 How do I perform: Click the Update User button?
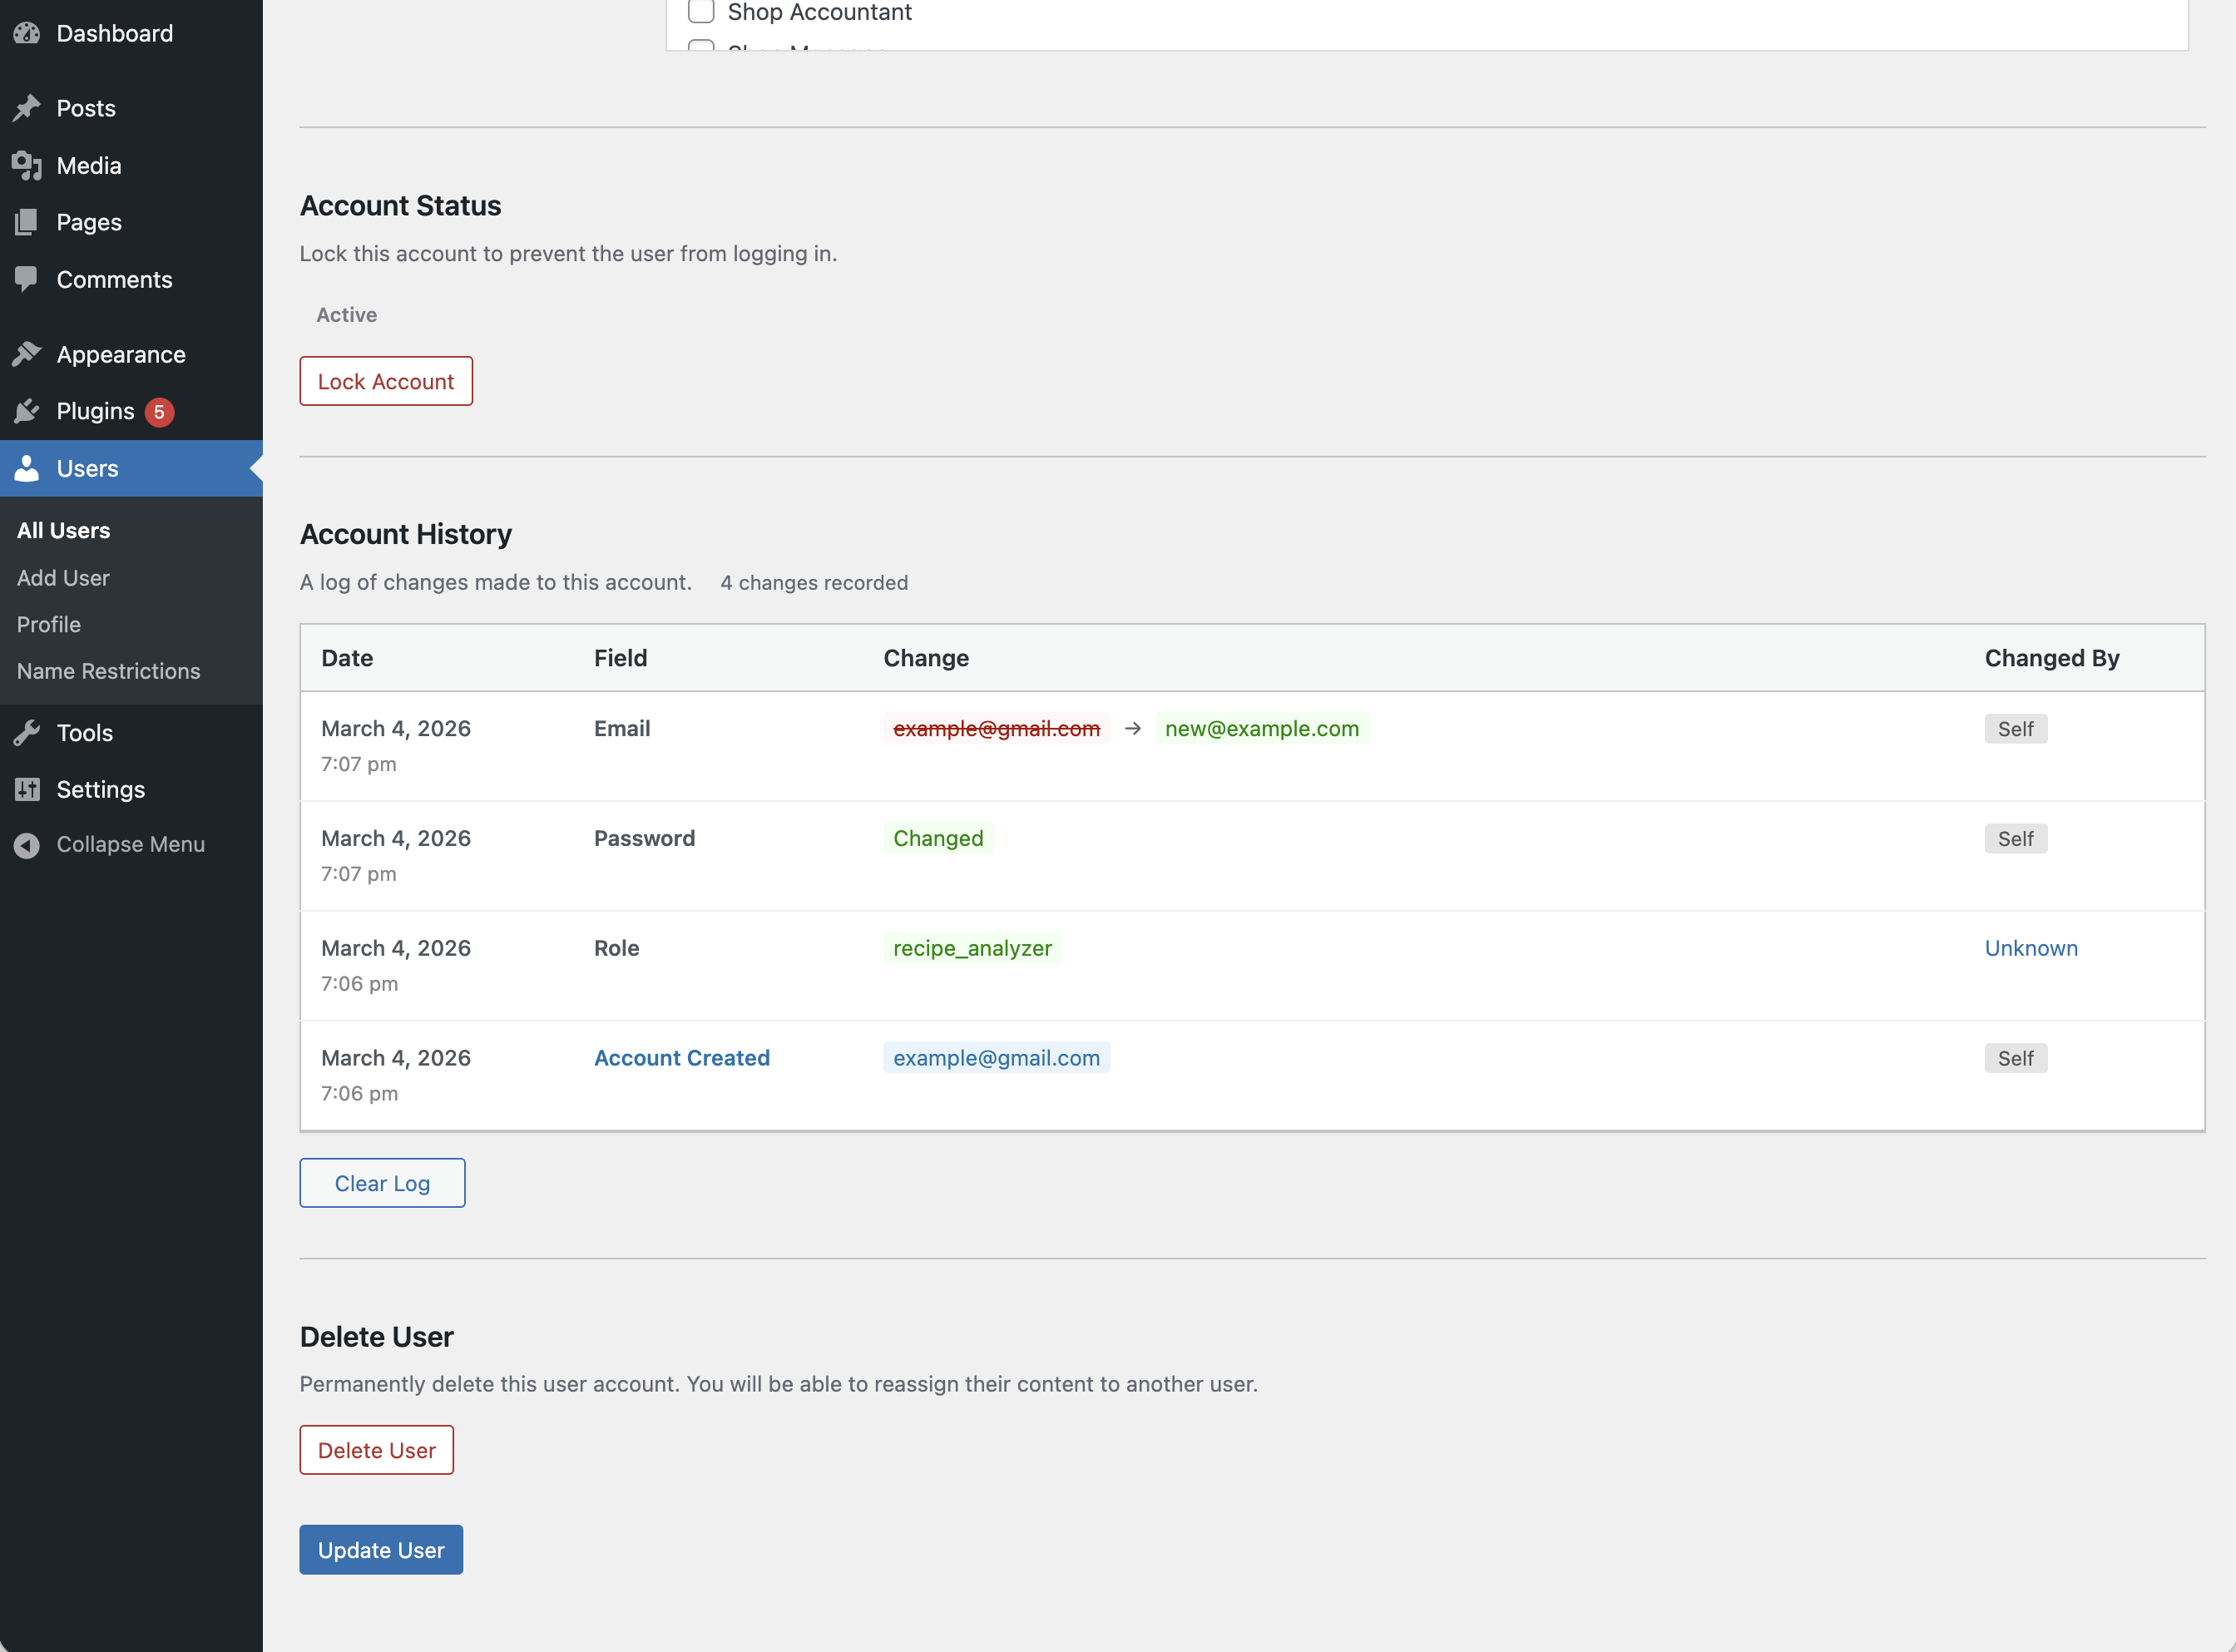381,1549
